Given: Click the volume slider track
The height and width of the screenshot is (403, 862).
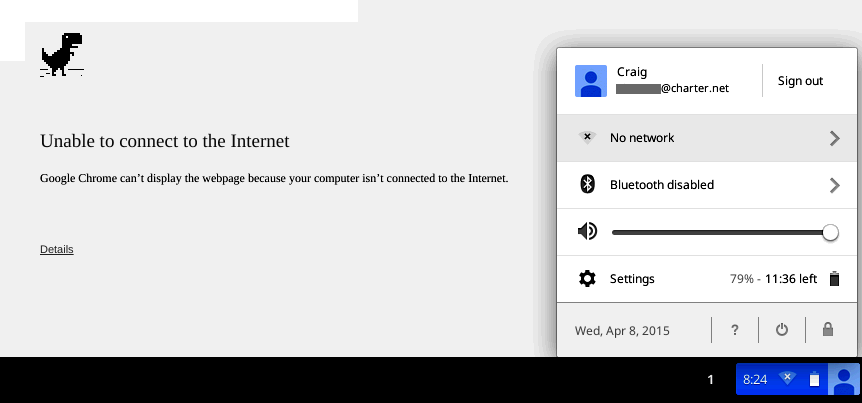Looking at the screenshot, I should point(720,232).
